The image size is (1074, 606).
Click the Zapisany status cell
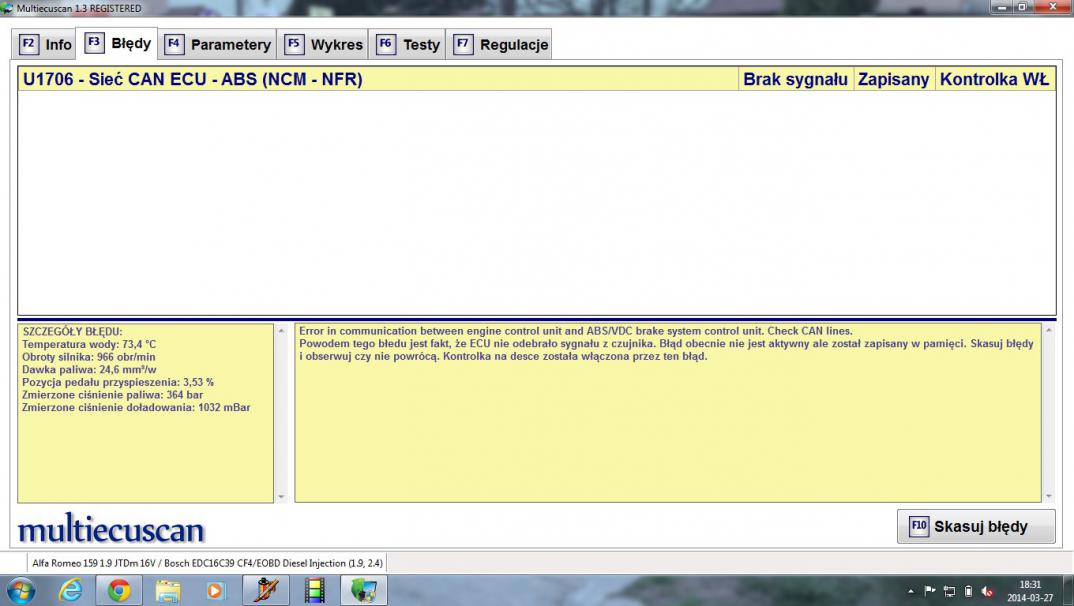[x=893, y=79]
